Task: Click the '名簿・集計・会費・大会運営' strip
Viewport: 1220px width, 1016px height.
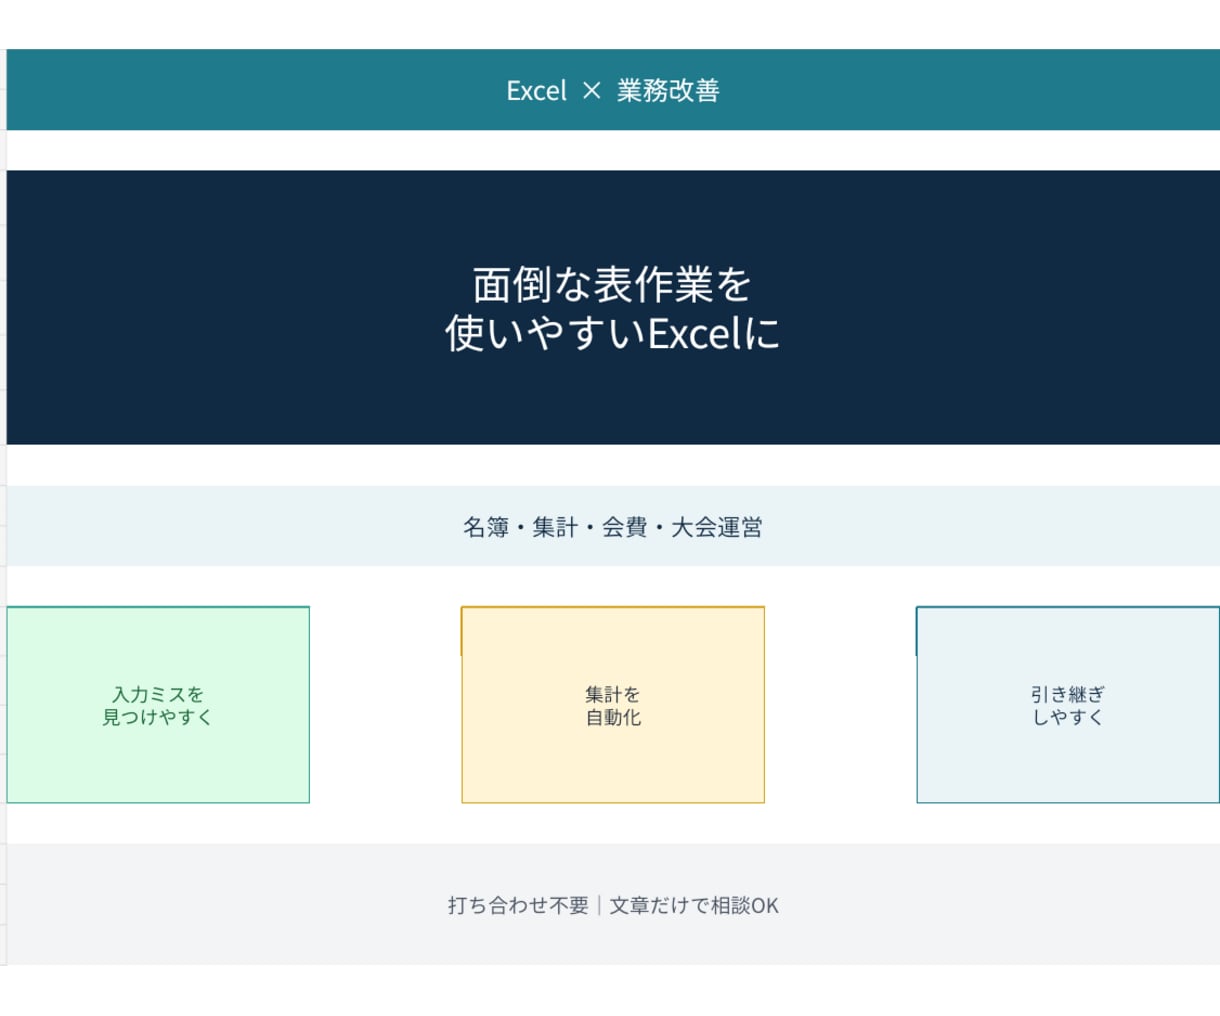Action: (613, 526)
